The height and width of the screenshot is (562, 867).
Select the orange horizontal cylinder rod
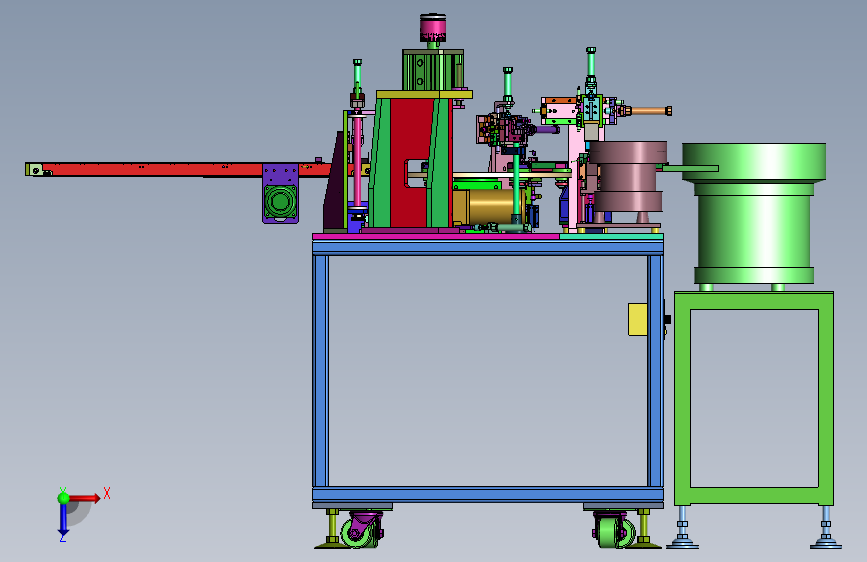click(651, 111)
